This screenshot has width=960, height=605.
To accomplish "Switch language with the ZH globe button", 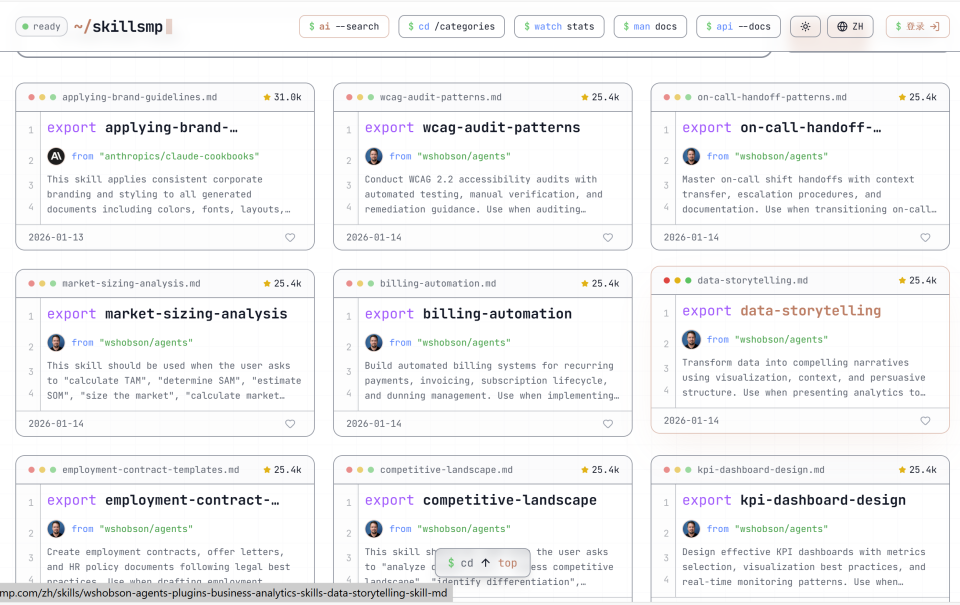I will (x=850, y=27).
